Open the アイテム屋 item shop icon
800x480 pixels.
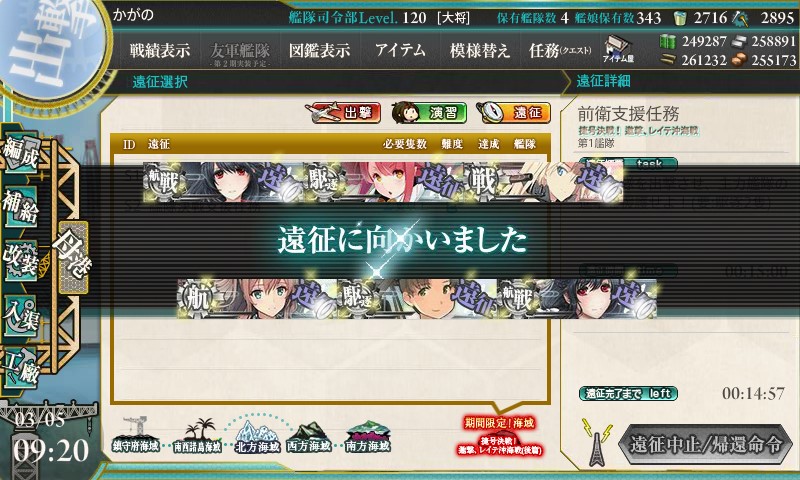pyautogui.click(x=618, y=49)
